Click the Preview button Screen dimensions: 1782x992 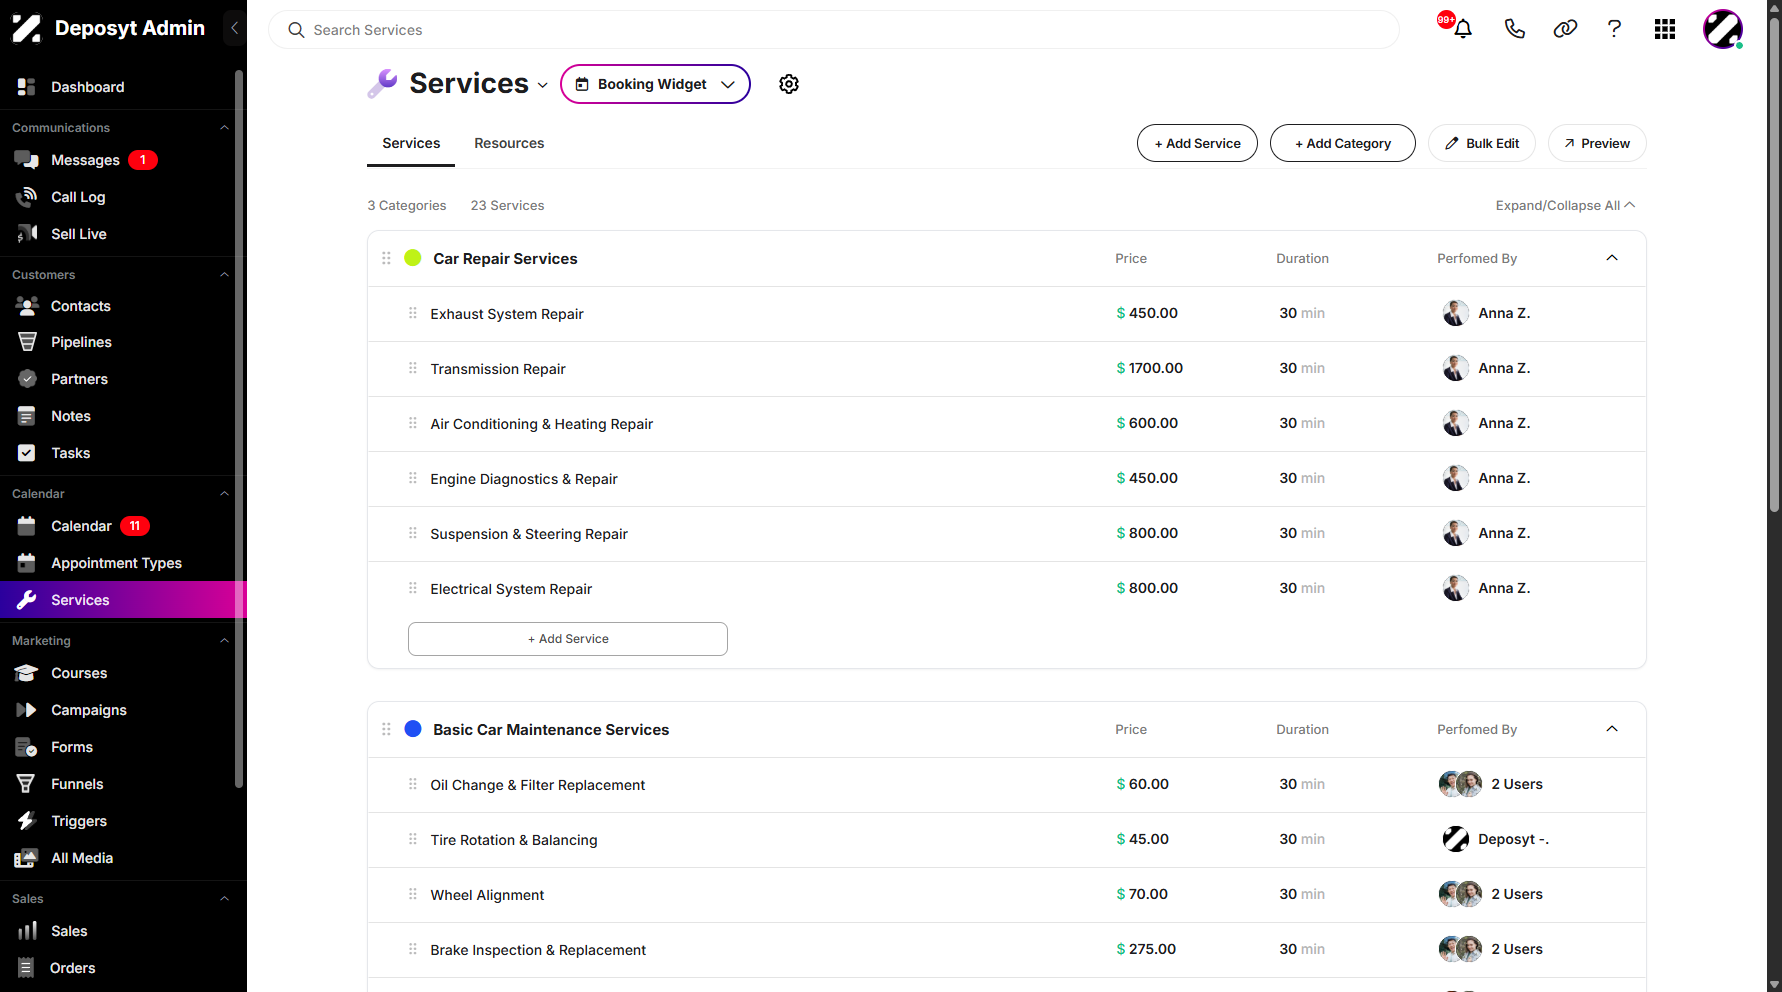(1596, 143)
